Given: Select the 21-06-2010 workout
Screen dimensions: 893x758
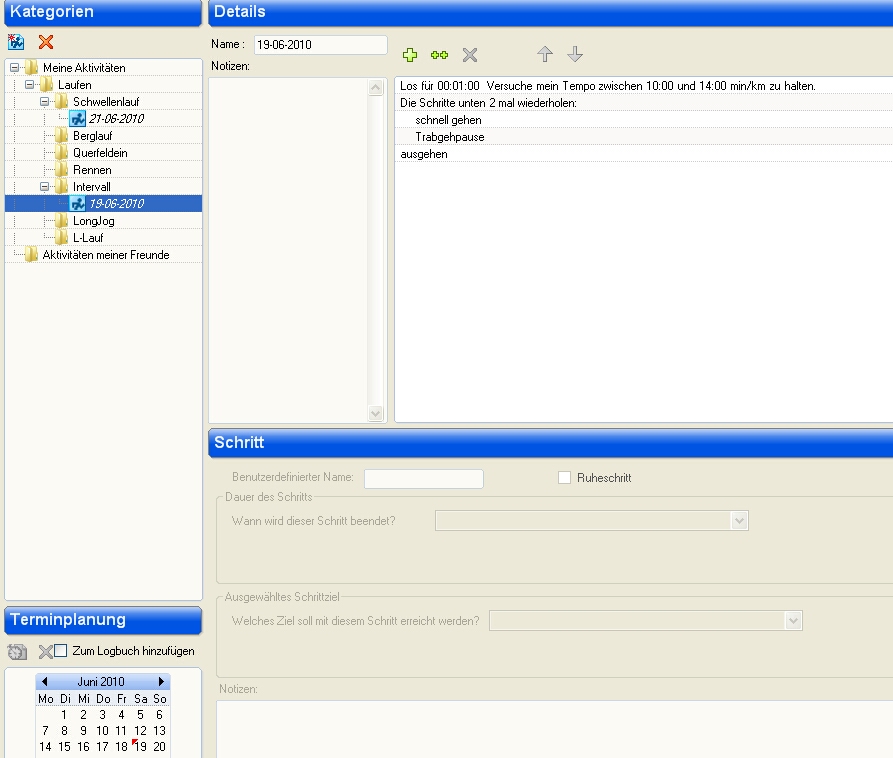Looking at the screenshot, I should (116, 119).
